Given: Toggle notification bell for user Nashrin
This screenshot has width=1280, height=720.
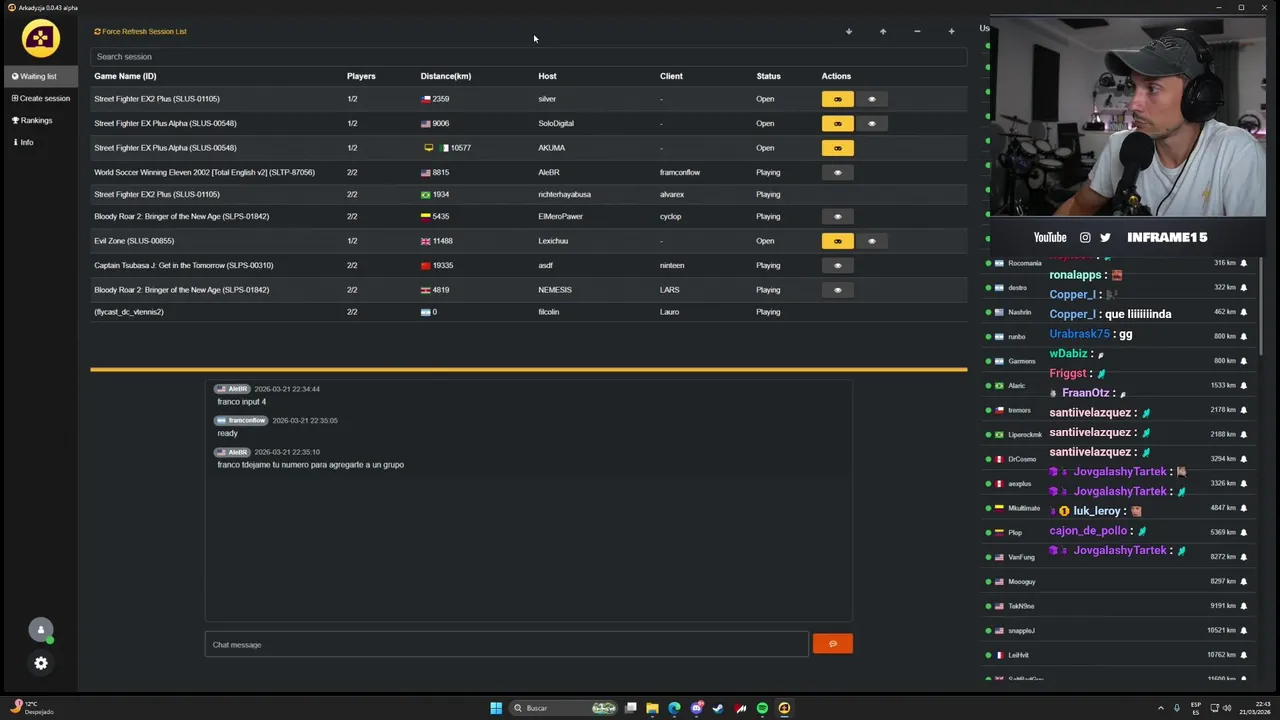Looking at the screenshot, I should click(1244, 312).
